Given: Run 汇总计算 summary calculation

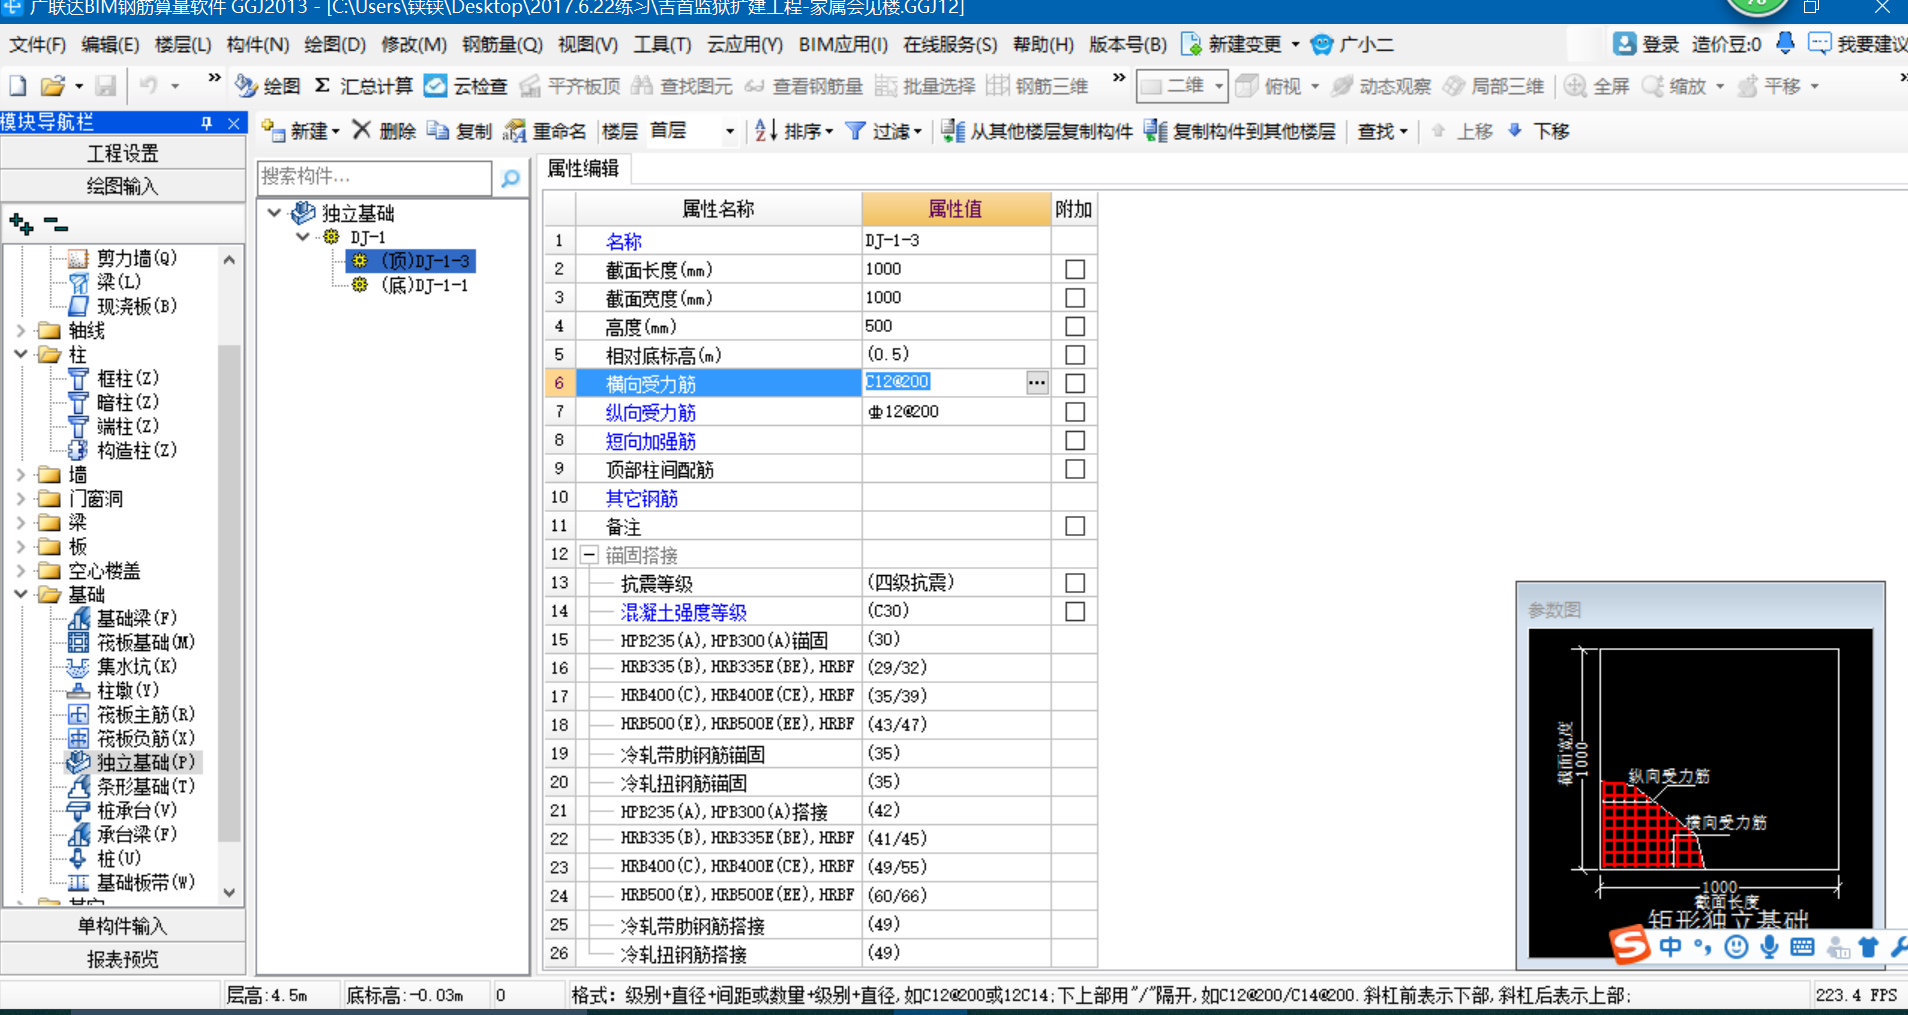Looking at the screenshot, I should [x=363, y=86].
